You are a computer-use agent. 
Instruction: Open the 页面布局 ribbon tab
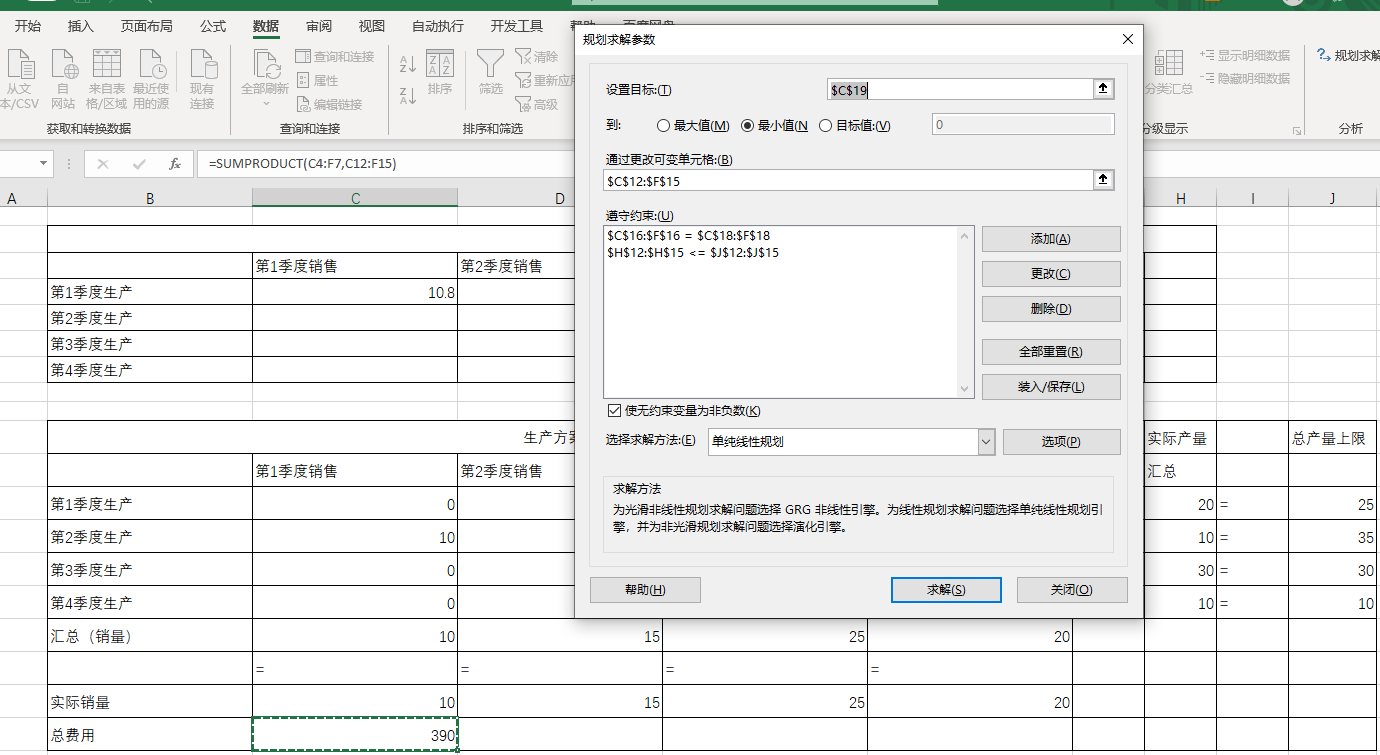pos(146,26)
